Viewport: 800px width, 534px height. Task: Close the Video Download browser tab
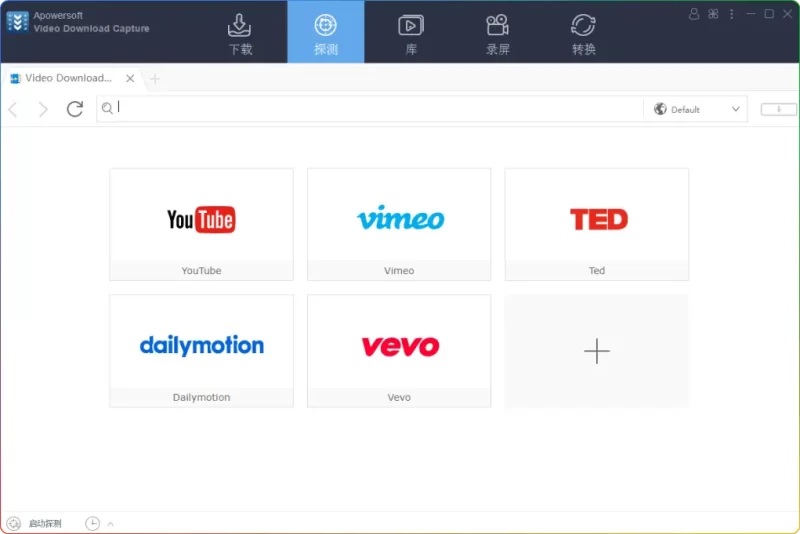pos(130,78)
